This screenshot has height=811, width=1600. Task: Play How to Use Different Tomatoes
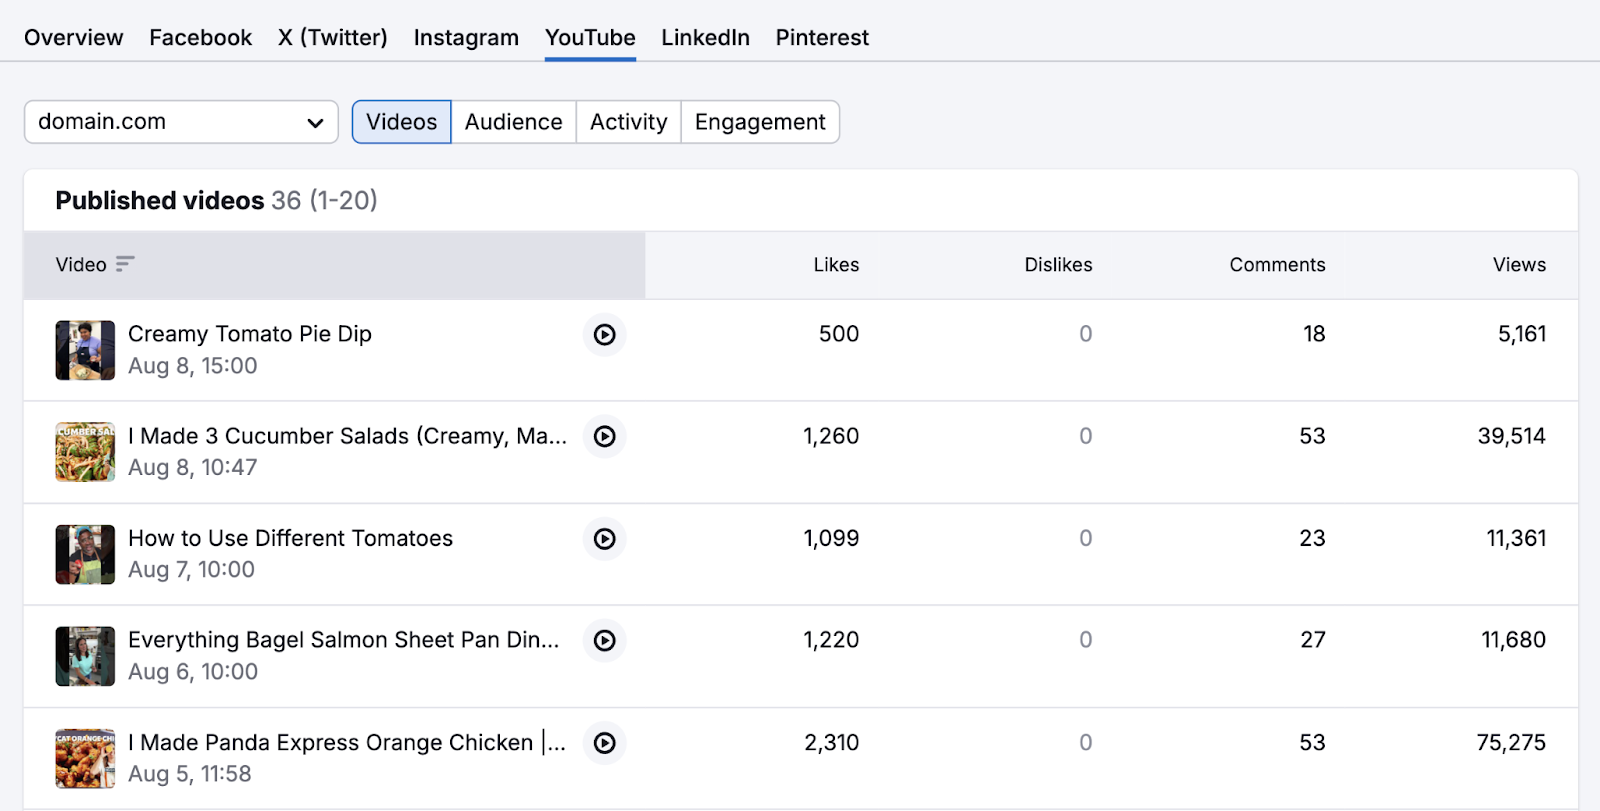pos(604,539)
